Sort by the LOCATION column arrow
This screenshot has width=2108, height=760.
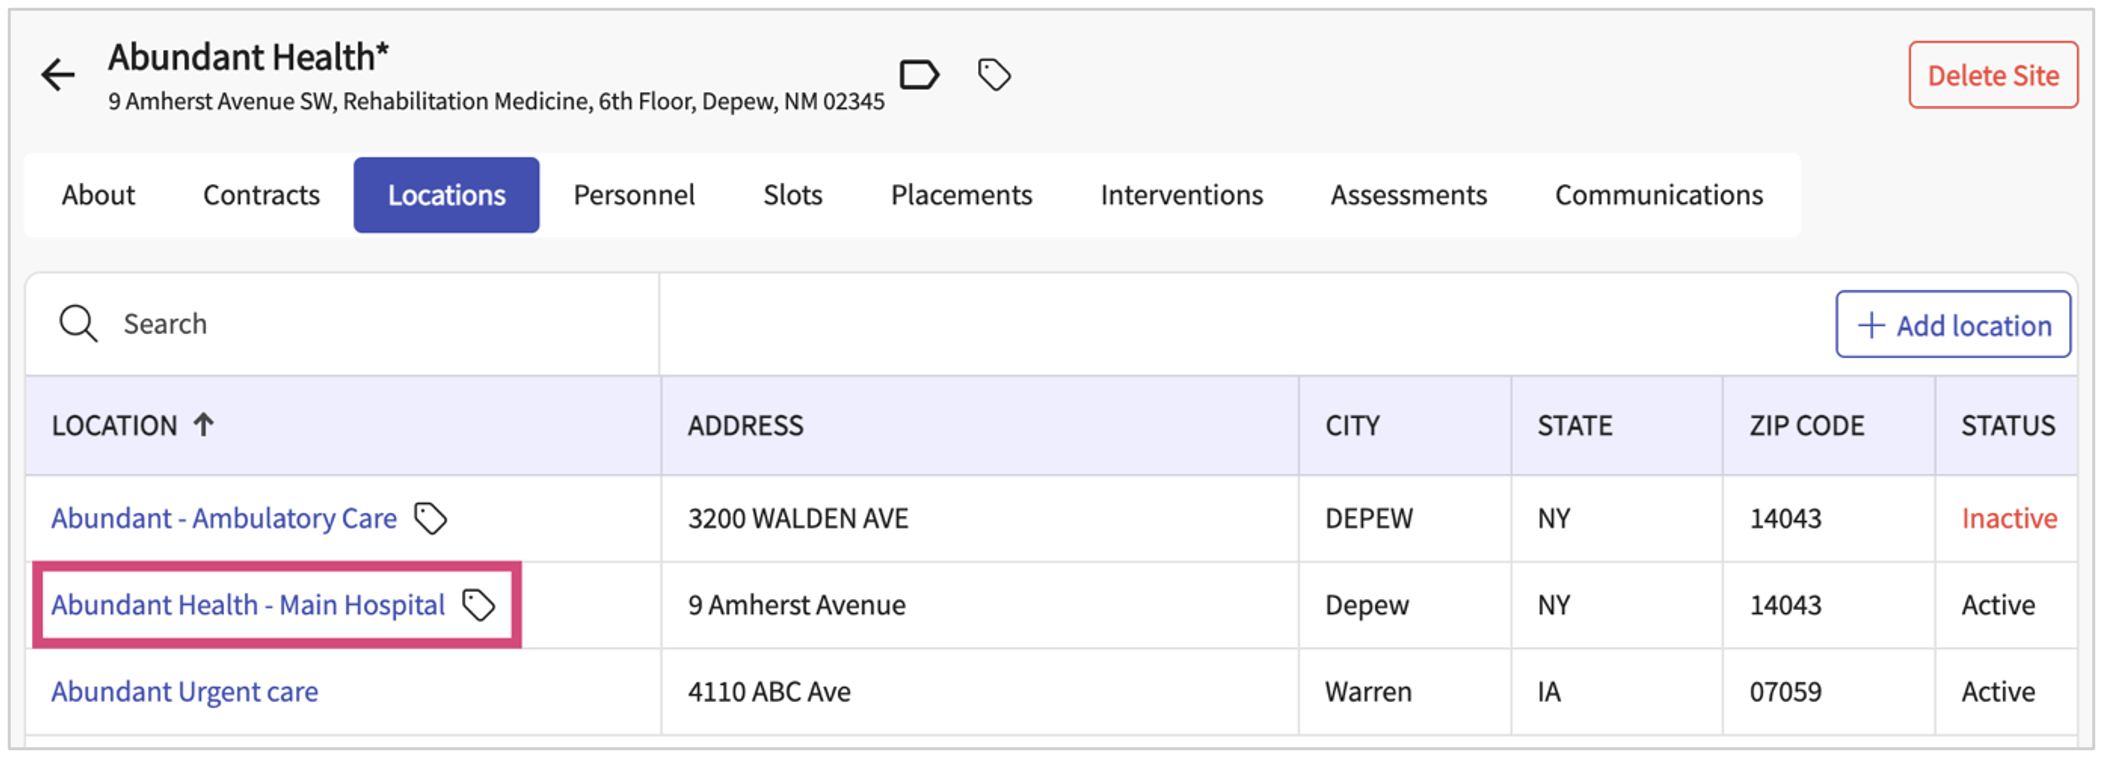(x=204, y=425)
